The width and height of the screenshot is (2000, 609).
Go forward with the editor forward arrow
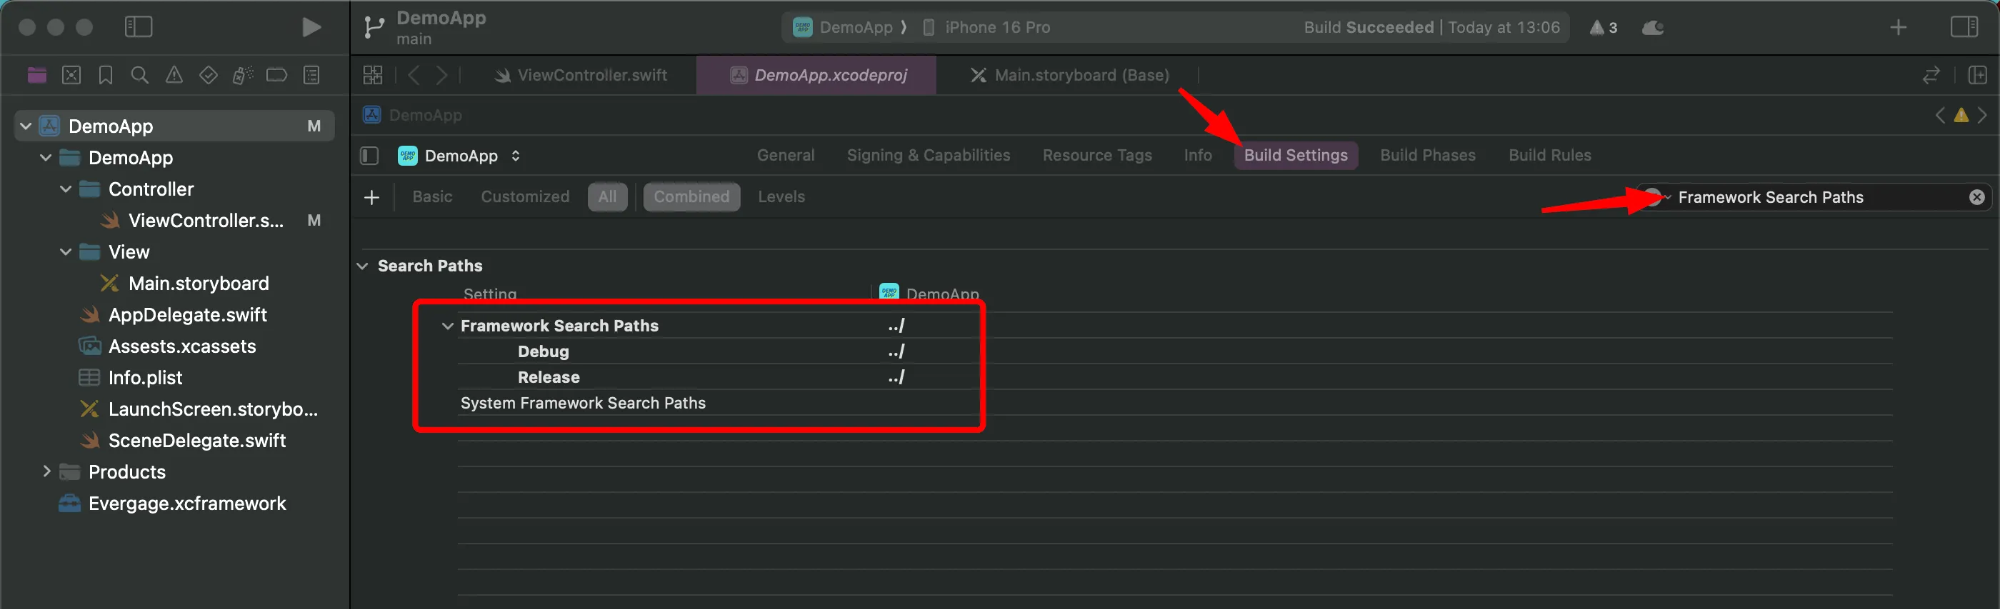[x=441, y=75]
